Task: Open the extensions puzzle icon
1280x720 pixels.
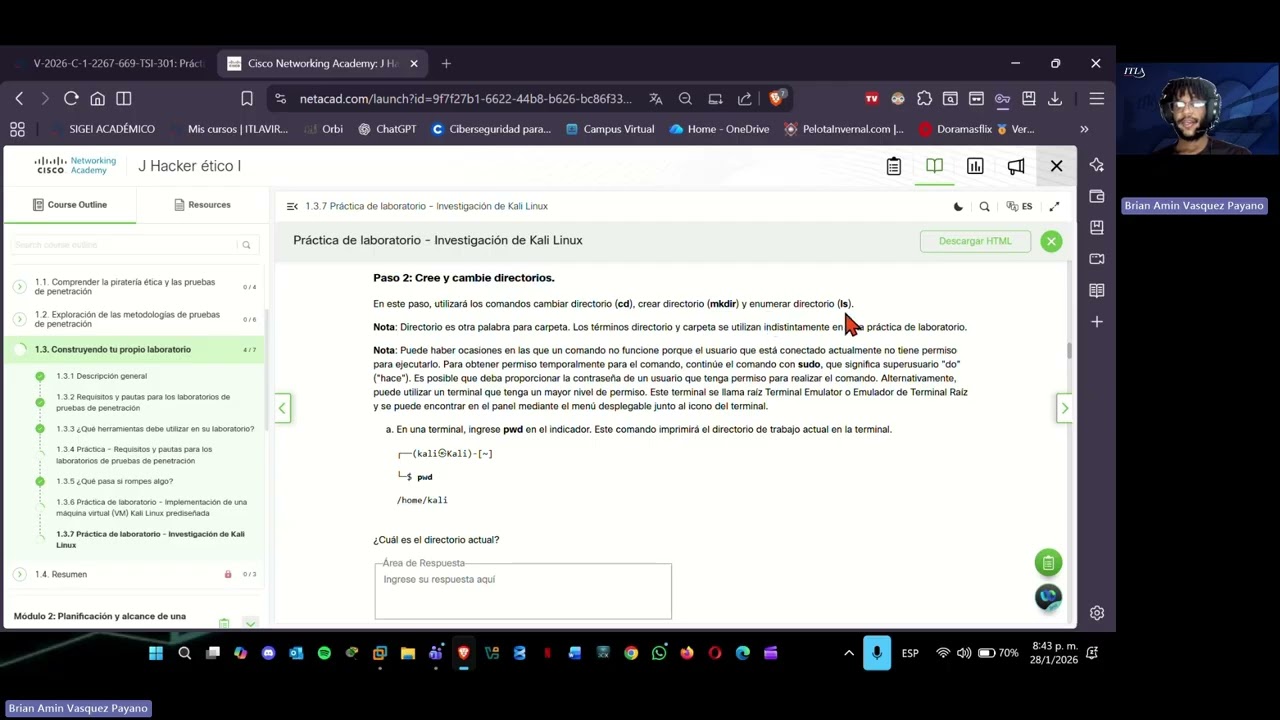Action: (924, 99)
